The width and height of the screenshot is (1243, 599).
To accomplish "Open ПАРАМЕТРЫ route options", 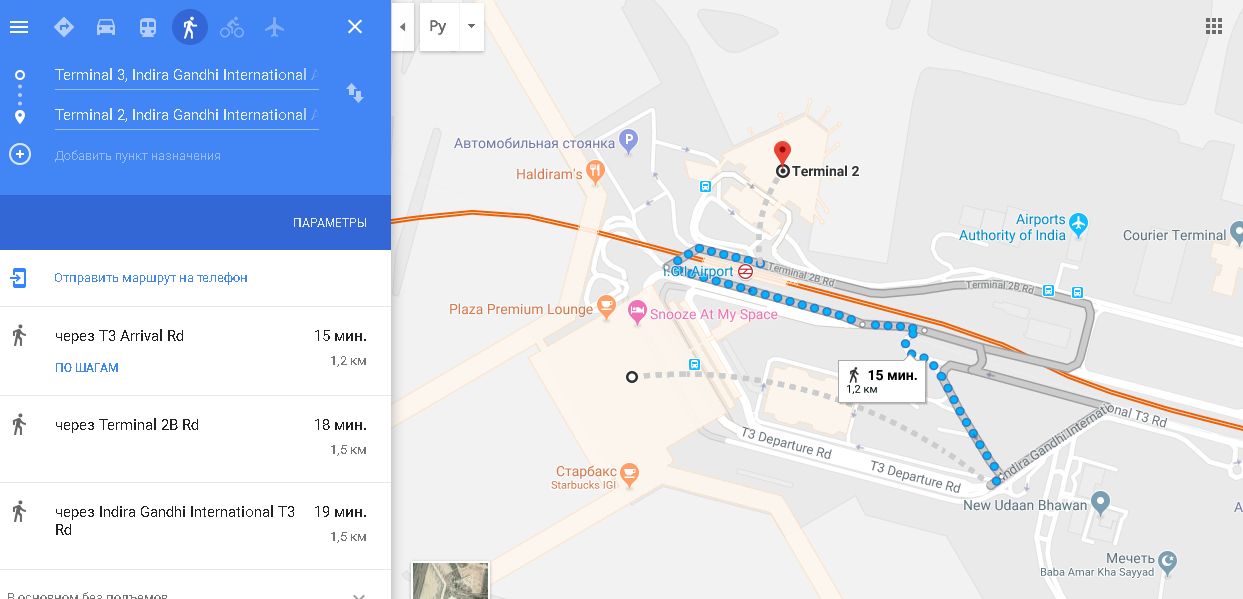I will coord(330,223).
